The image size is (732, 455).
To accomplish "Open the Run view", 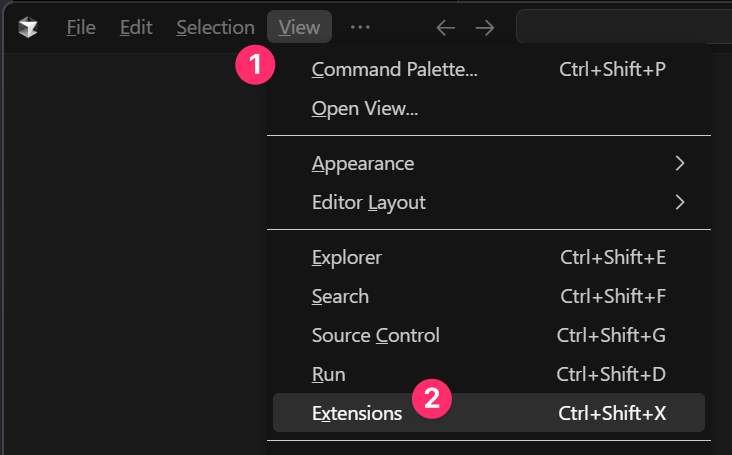I will [x=489, y=374].
